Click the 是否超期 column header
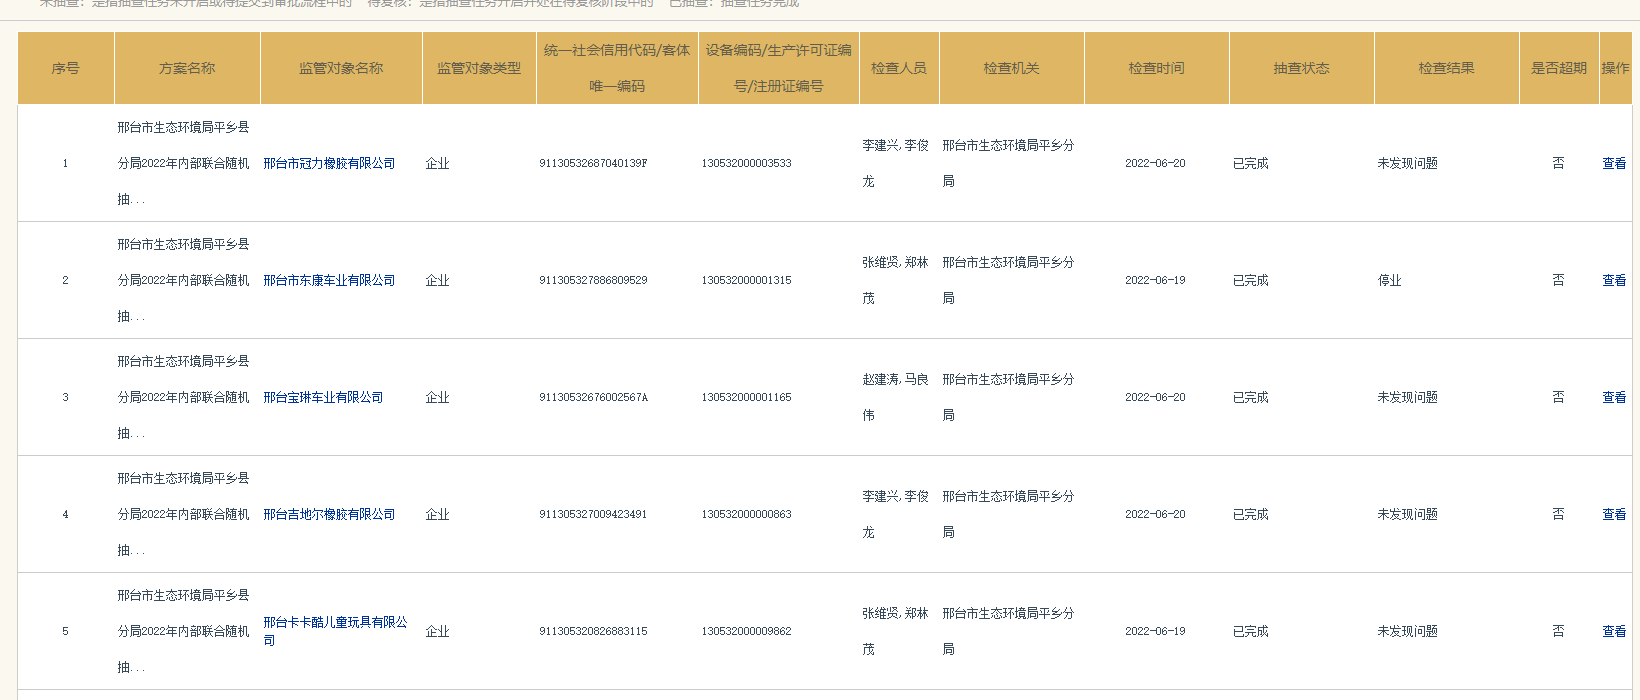The height and width of the screenshot is (700, 1640). tap(1559, 68)
